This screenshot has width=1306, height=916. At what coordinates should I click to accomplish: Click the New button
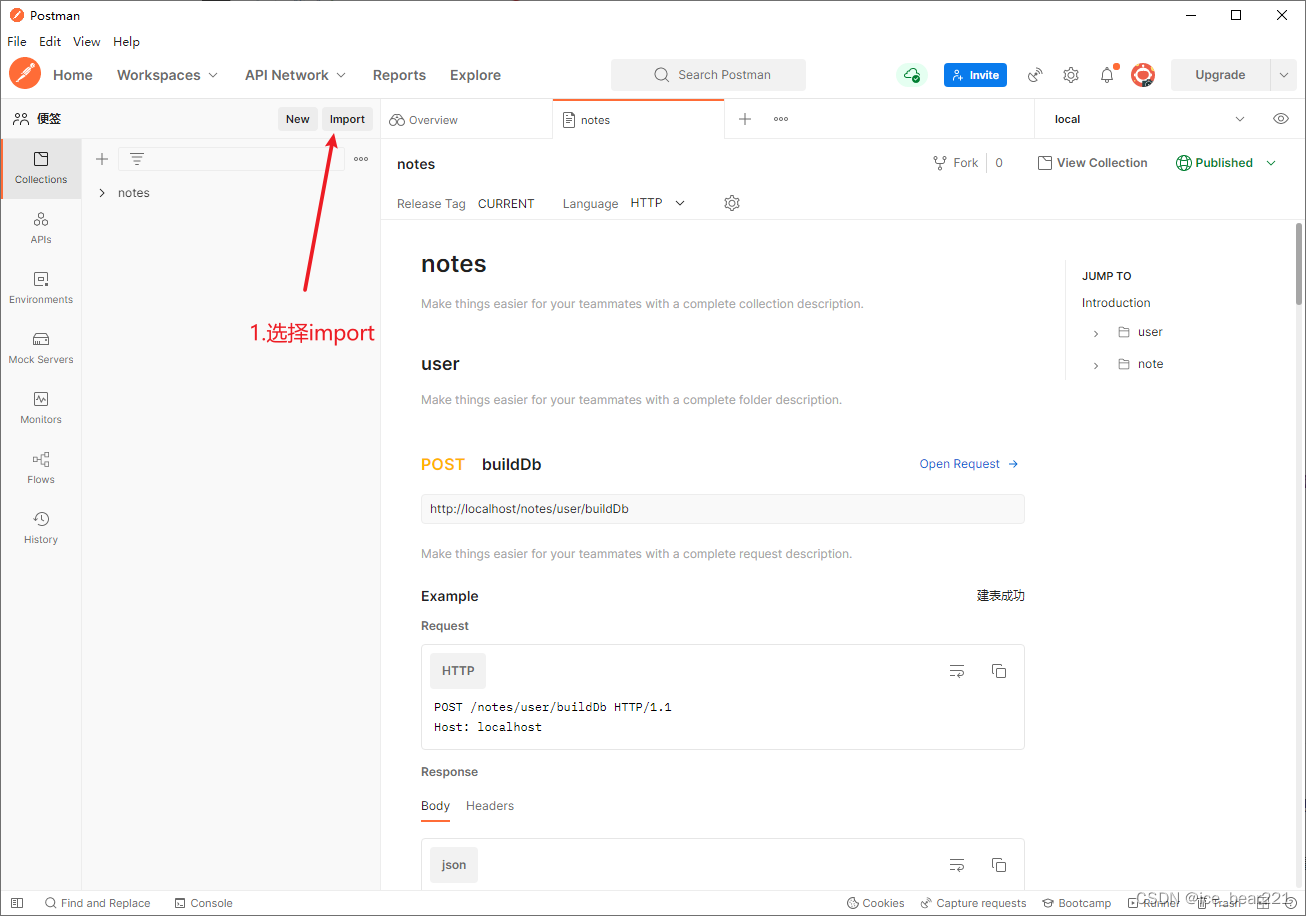click(298, 119)
